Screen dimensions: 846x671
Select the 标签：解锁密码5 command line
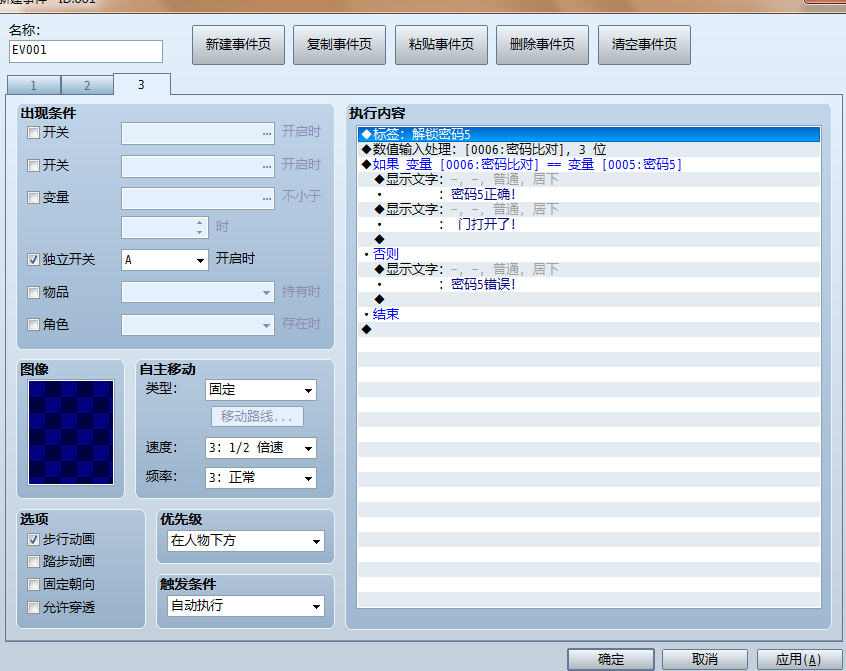point(589,134)
